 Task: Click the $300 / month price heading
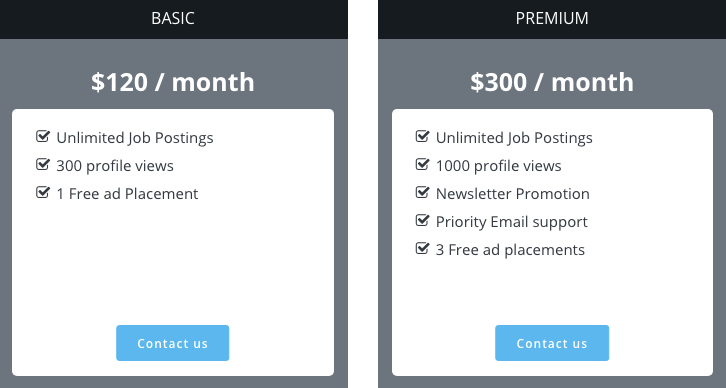(552, 82)
